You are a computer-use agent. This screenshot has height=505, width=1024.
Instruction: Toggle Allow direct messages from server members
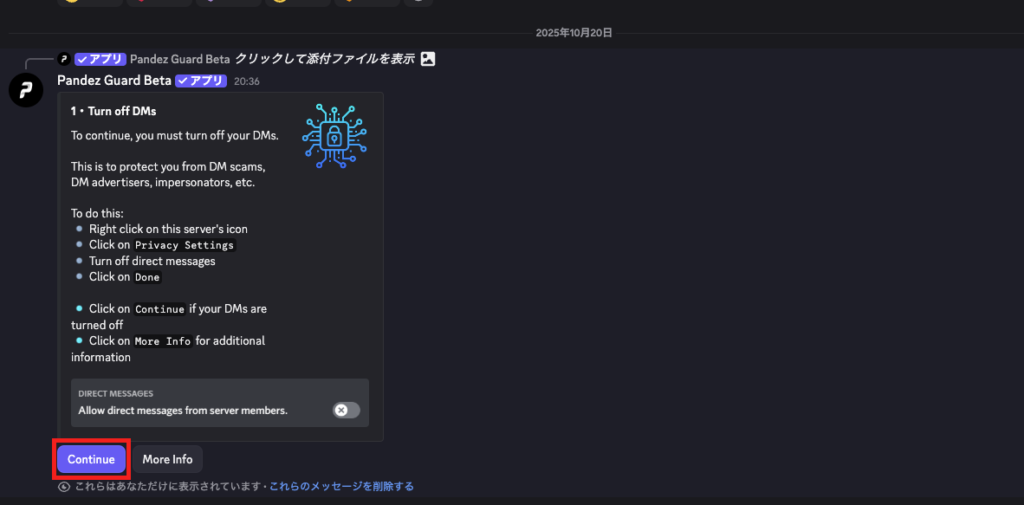tap(346, 410)
